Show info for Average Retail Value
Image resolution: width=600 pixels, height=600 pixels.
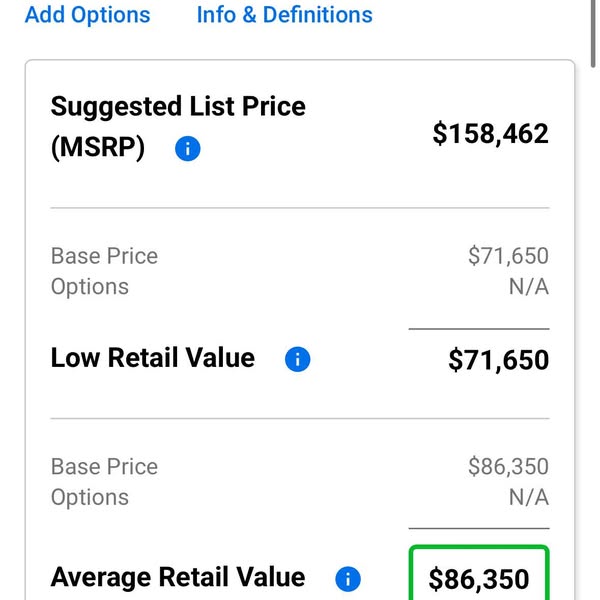point(348,579)
